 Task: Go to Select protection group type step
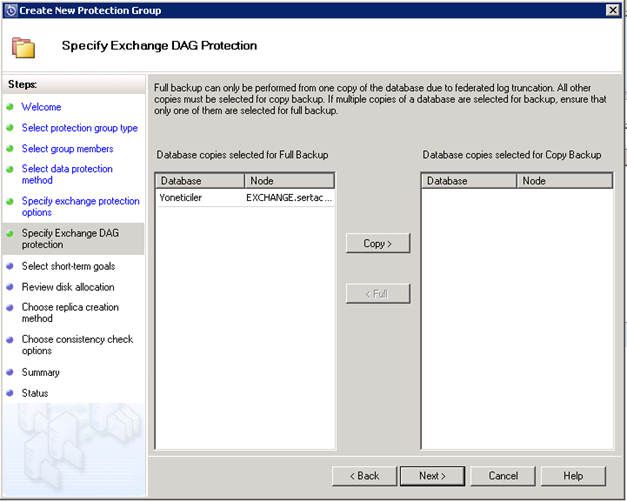point(79,128)
